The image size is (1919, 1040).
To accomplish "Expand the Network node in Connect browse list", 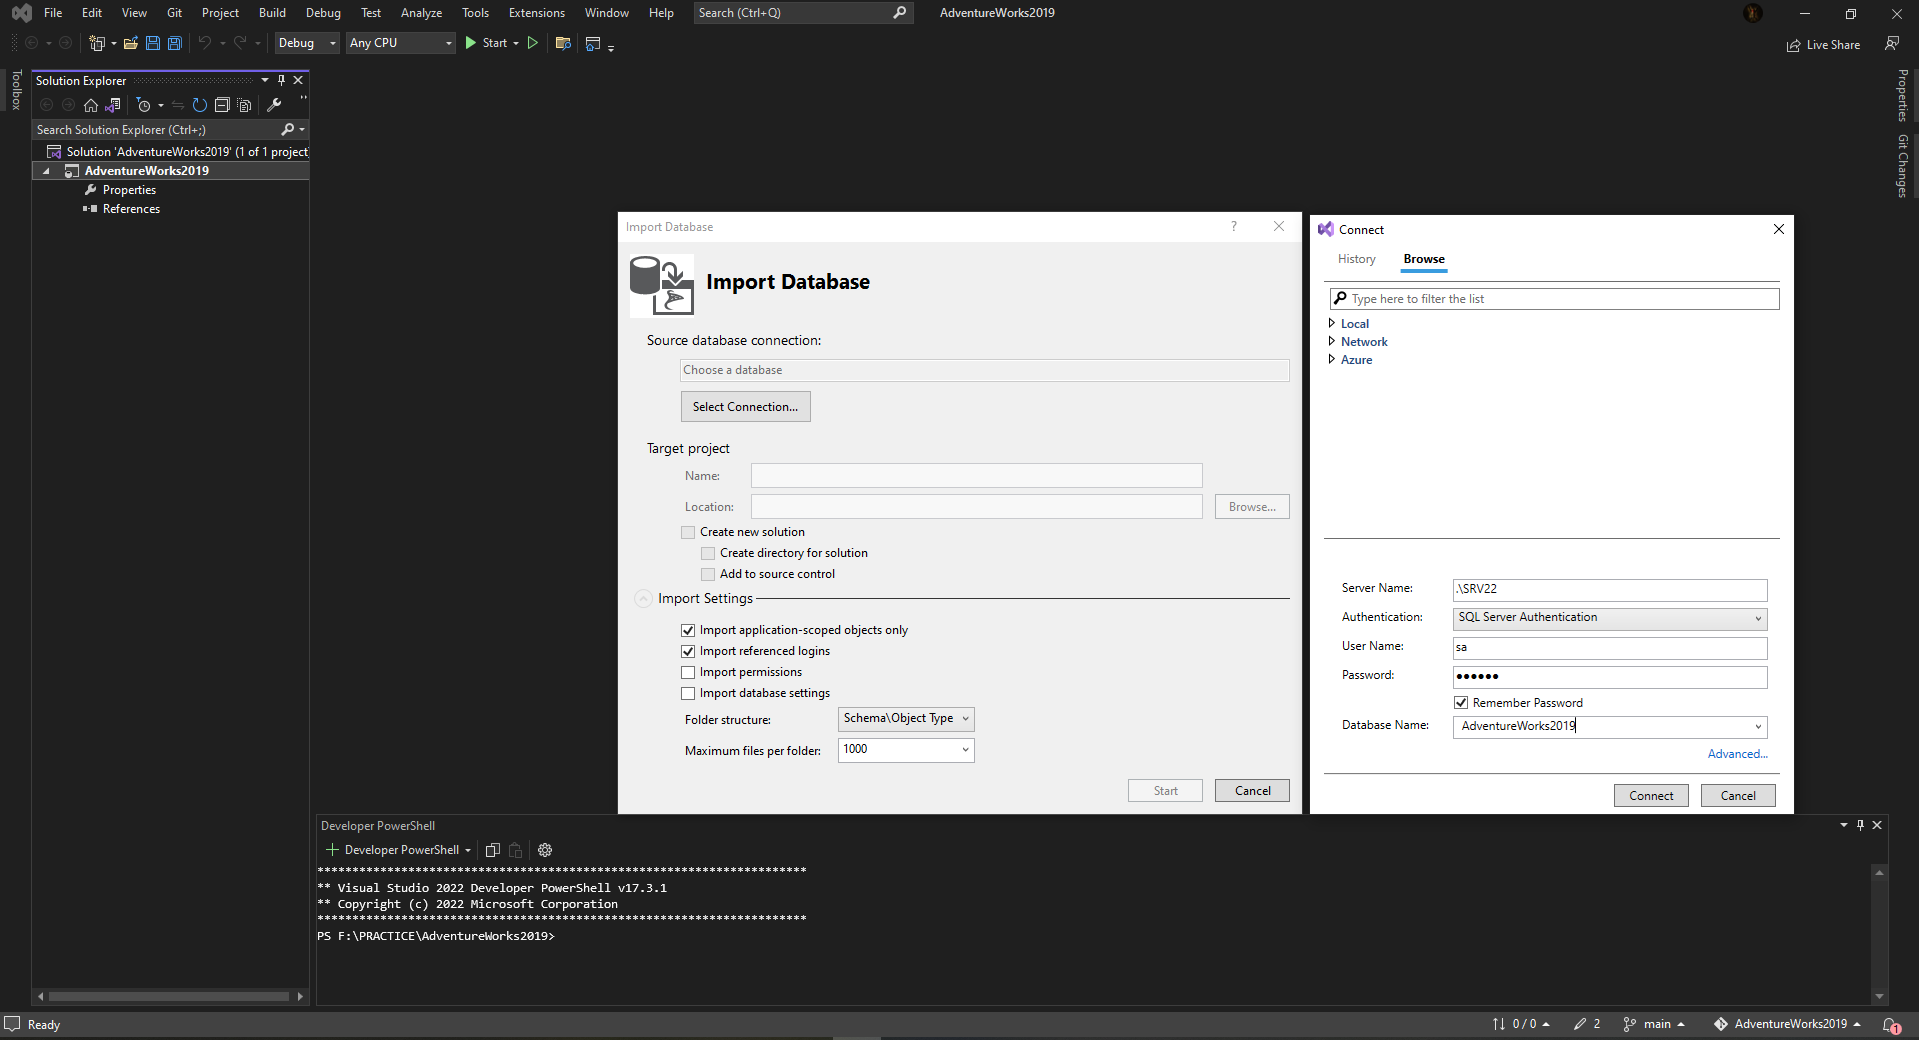I will click(x=1333, y=341).
